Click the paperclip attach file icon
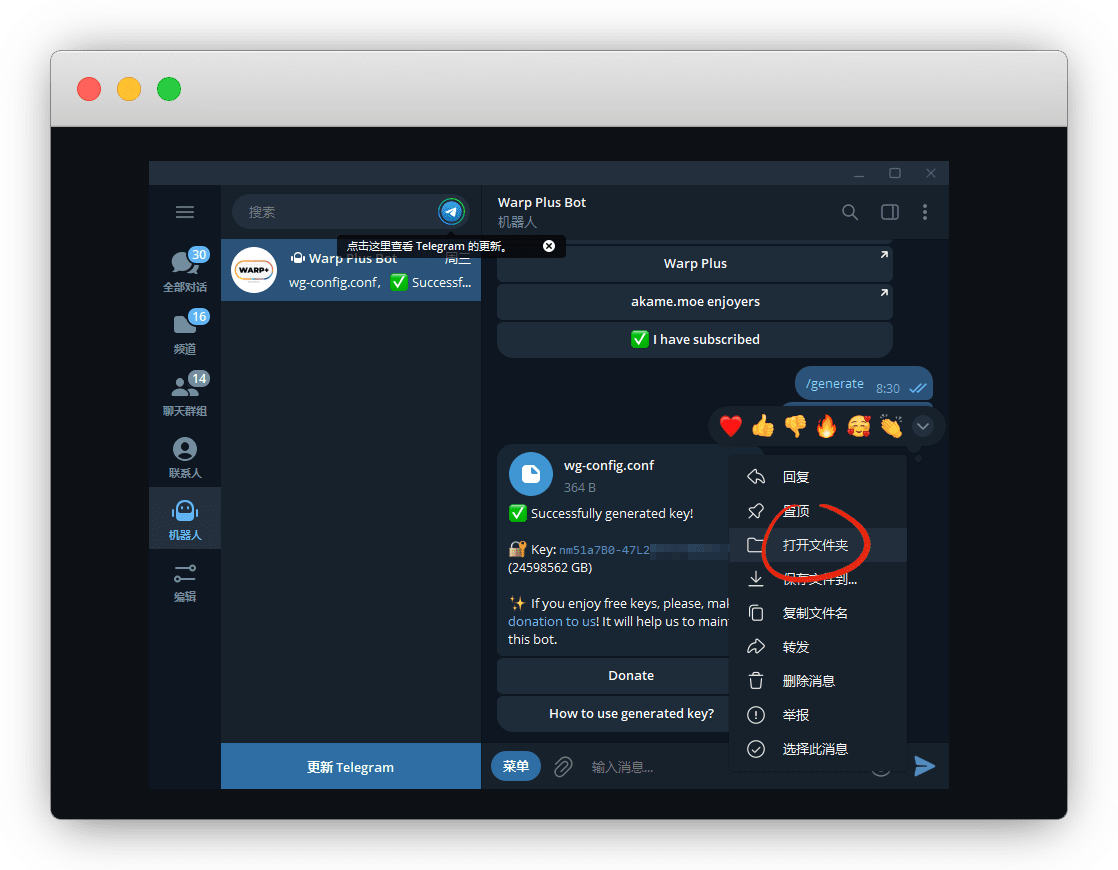Image resolution: width=1118 pixels, height=870 pixels. click(x=563, y=767)
